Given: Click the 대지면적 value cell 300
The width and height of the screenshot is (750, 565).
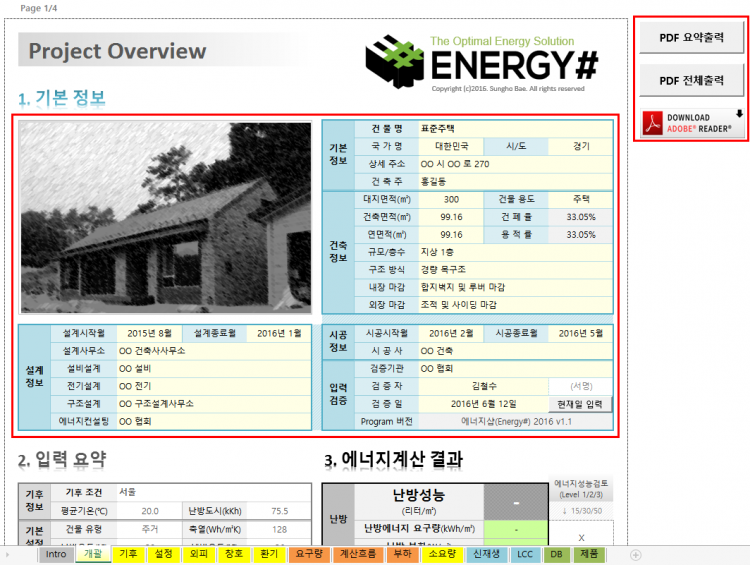Looking at the screenshot, I should point(451,200).
